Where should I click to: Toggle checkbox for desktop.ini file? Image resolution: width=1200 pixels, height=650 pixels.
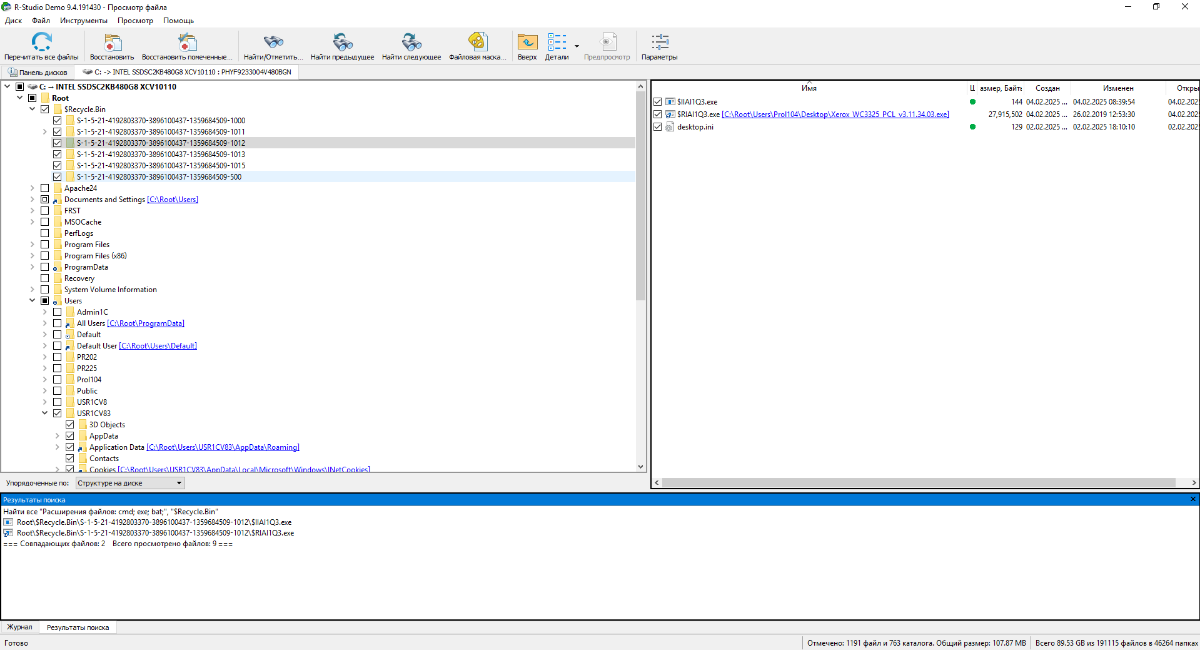tap(657, 127)
